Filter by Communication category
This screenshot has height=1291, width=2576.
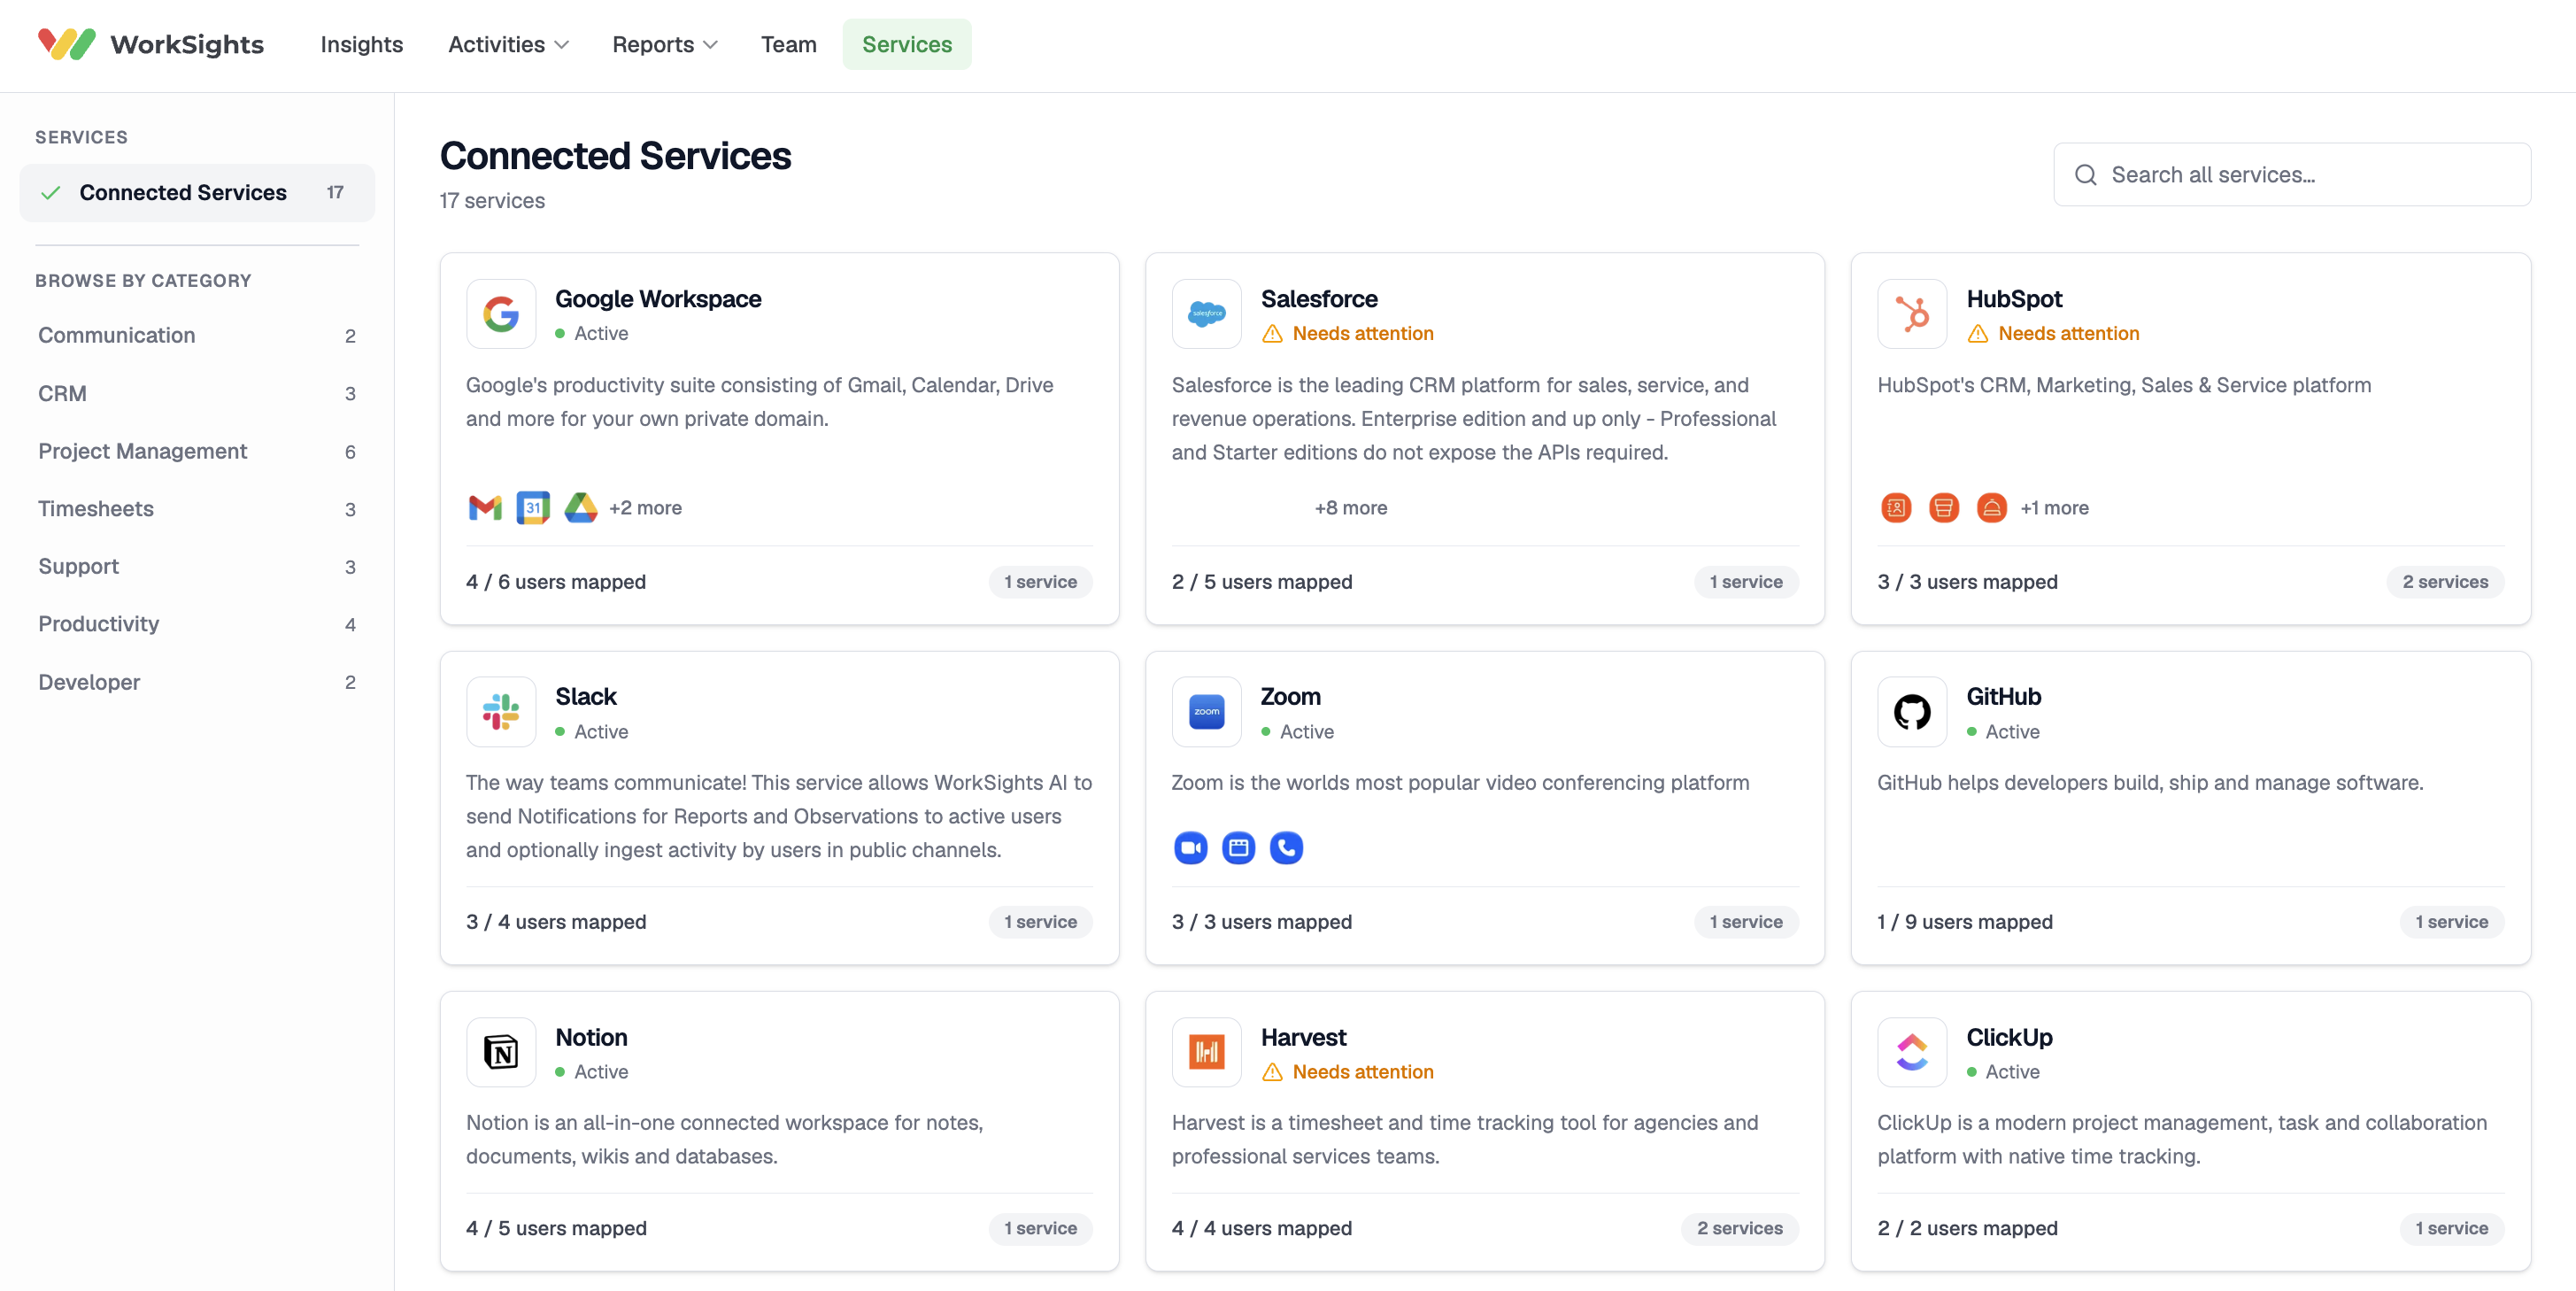pos(197,335)
